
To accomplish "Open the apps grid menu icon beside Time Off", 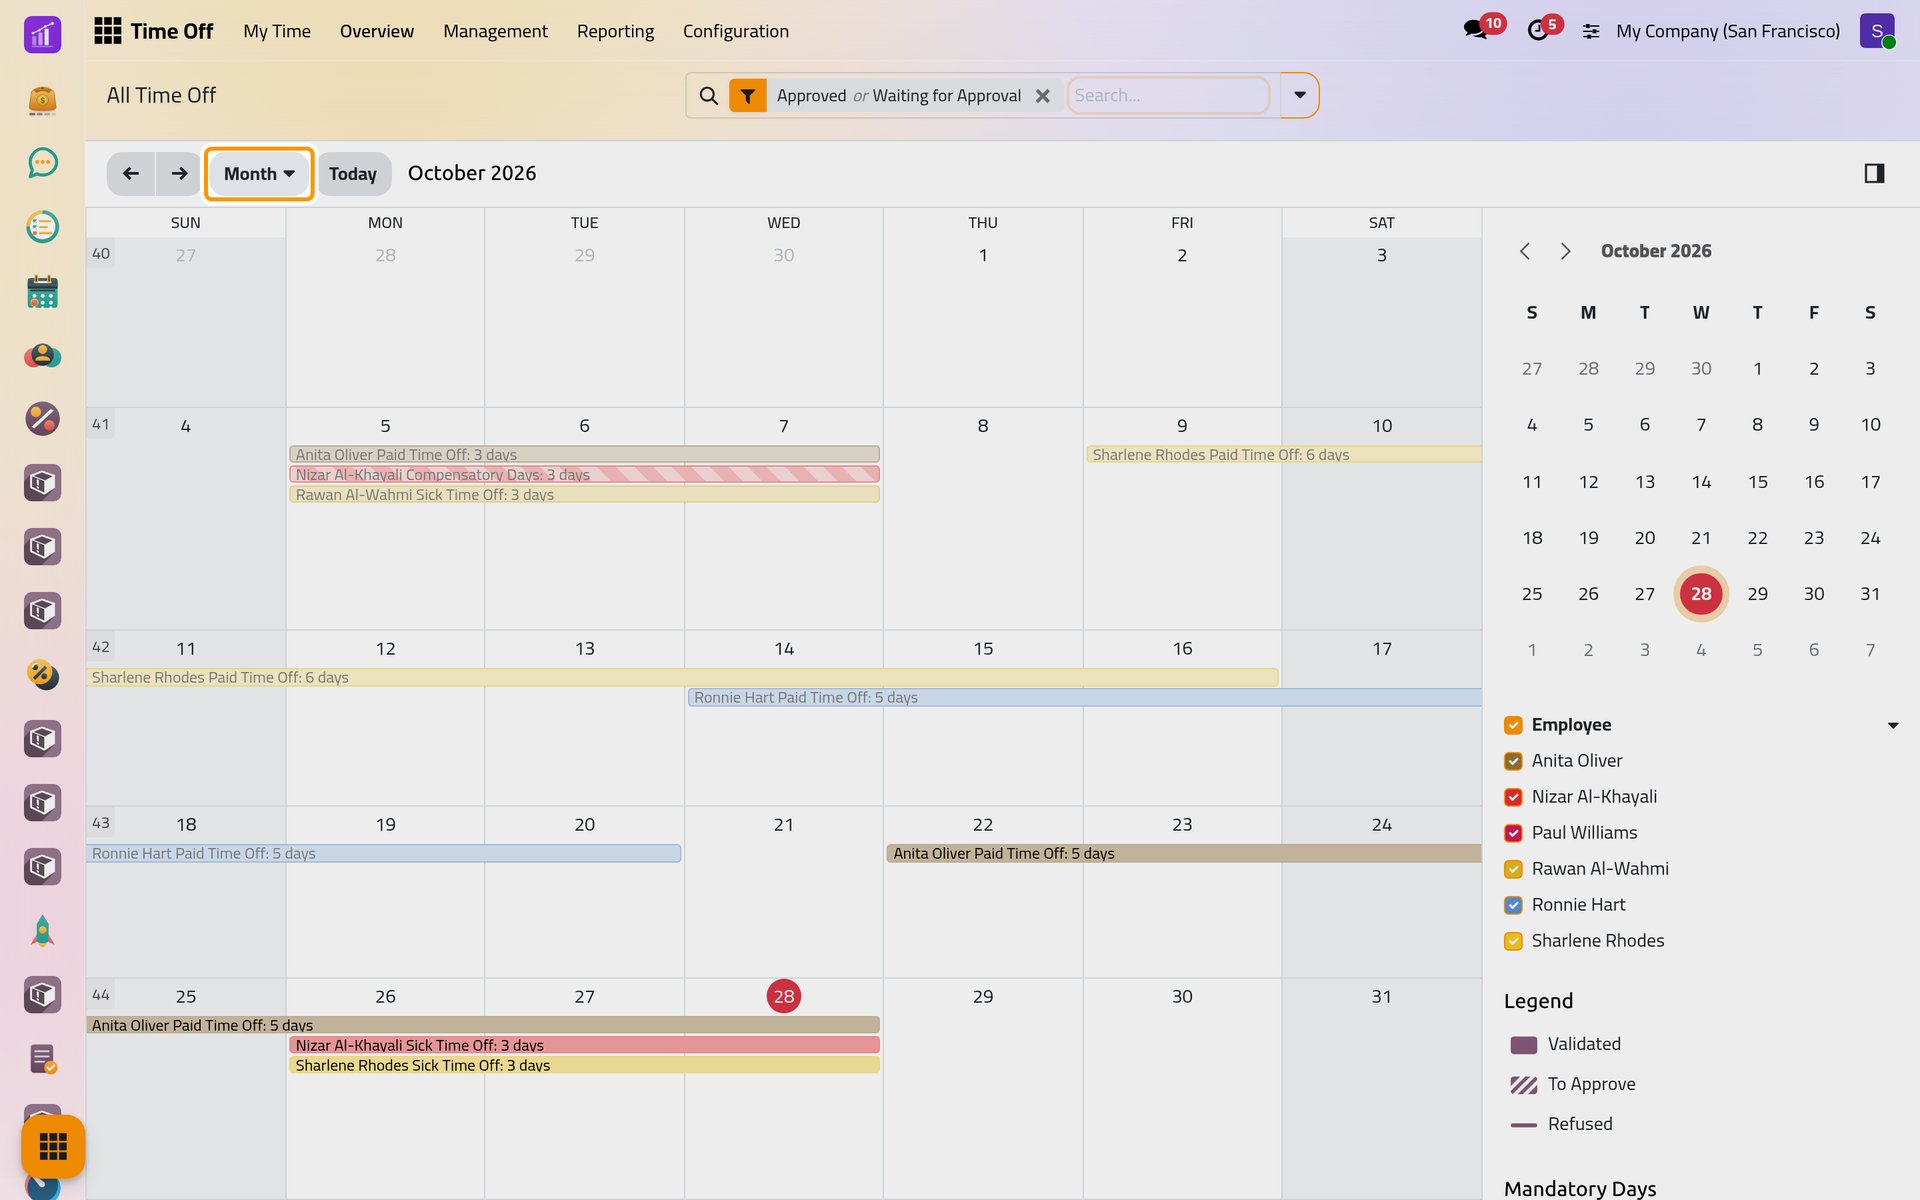I will pyautogui.click(x=107, y=31).
